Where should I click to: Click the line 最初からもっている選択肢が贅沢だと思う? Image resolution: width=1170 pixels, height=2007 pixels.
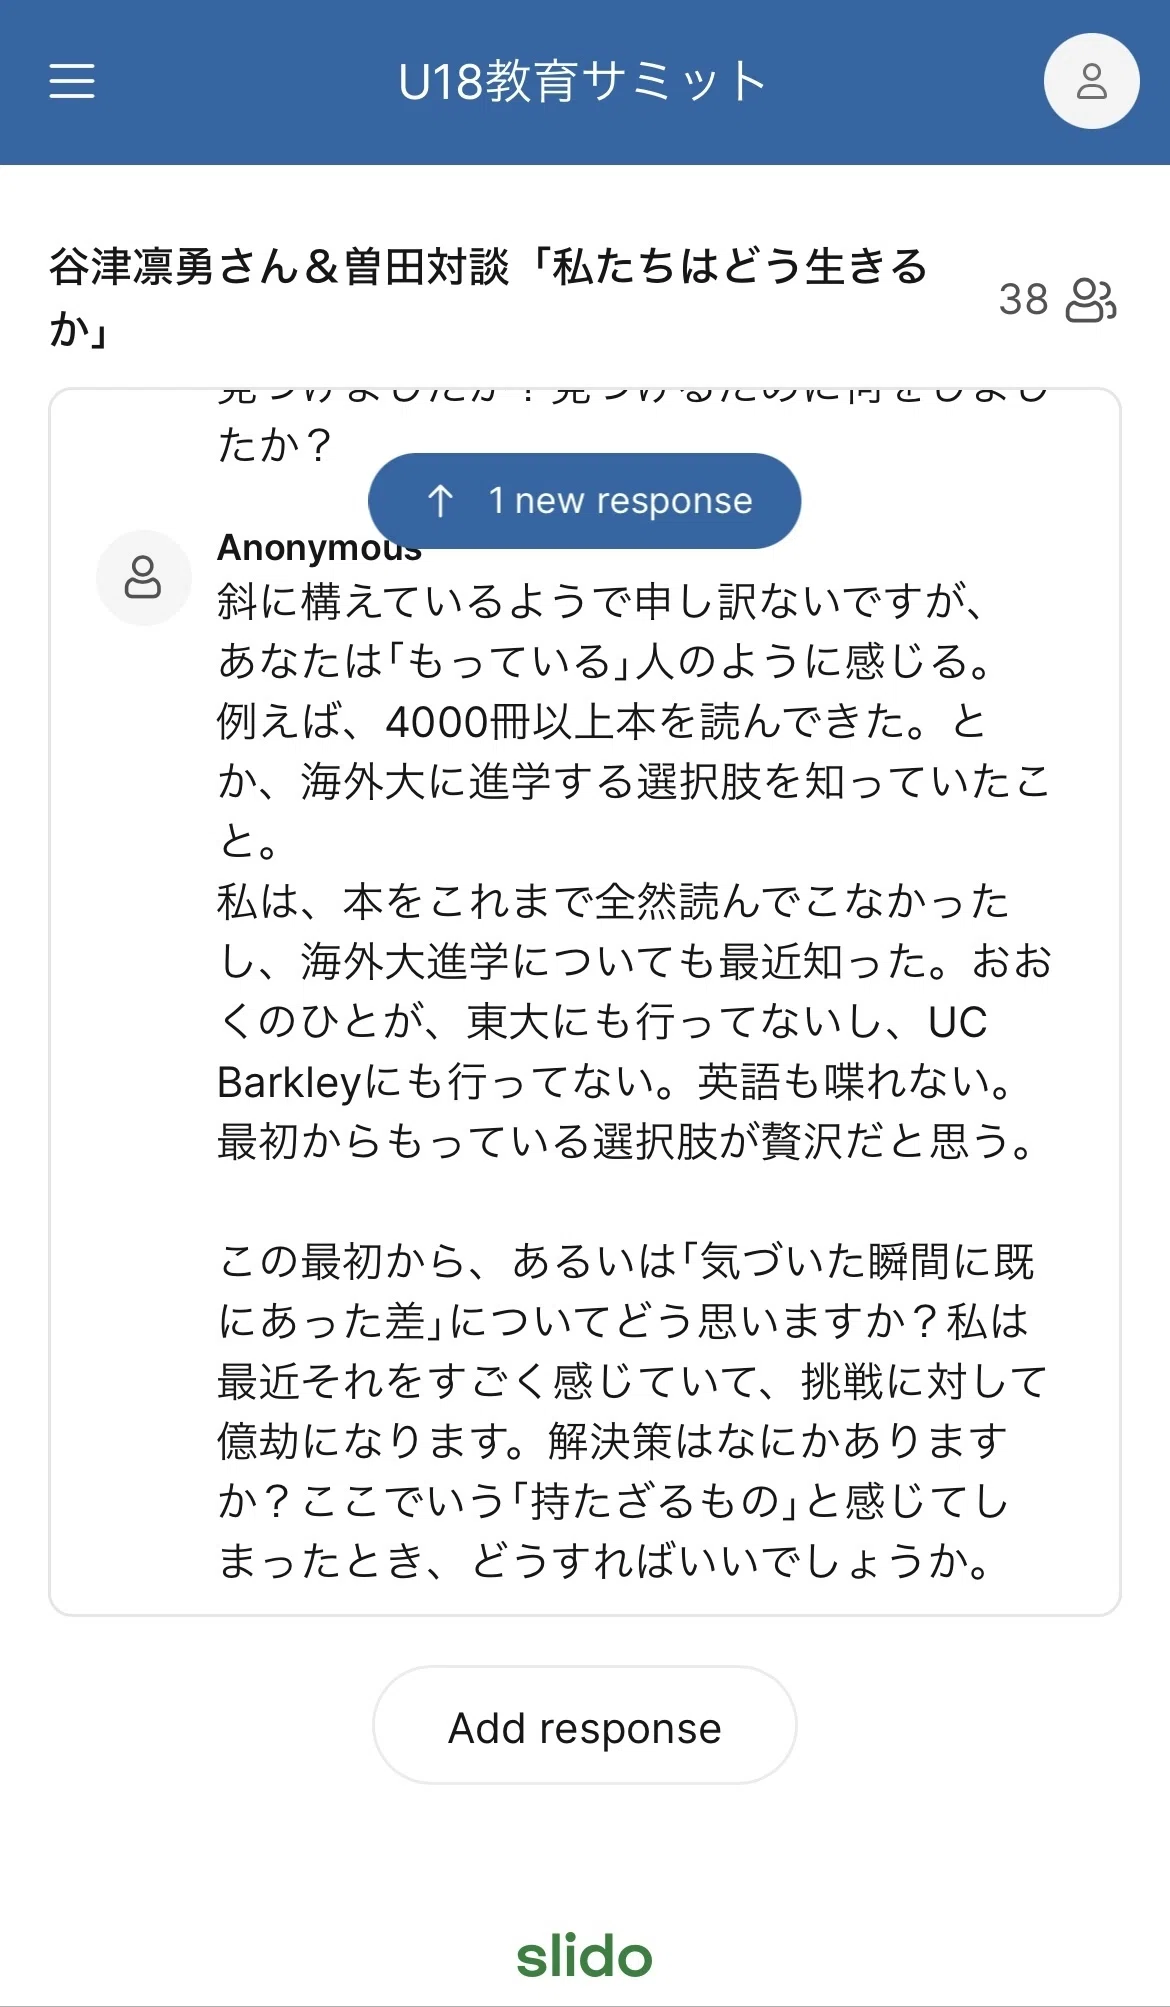pyautogui.click(x=625, y=1141)
